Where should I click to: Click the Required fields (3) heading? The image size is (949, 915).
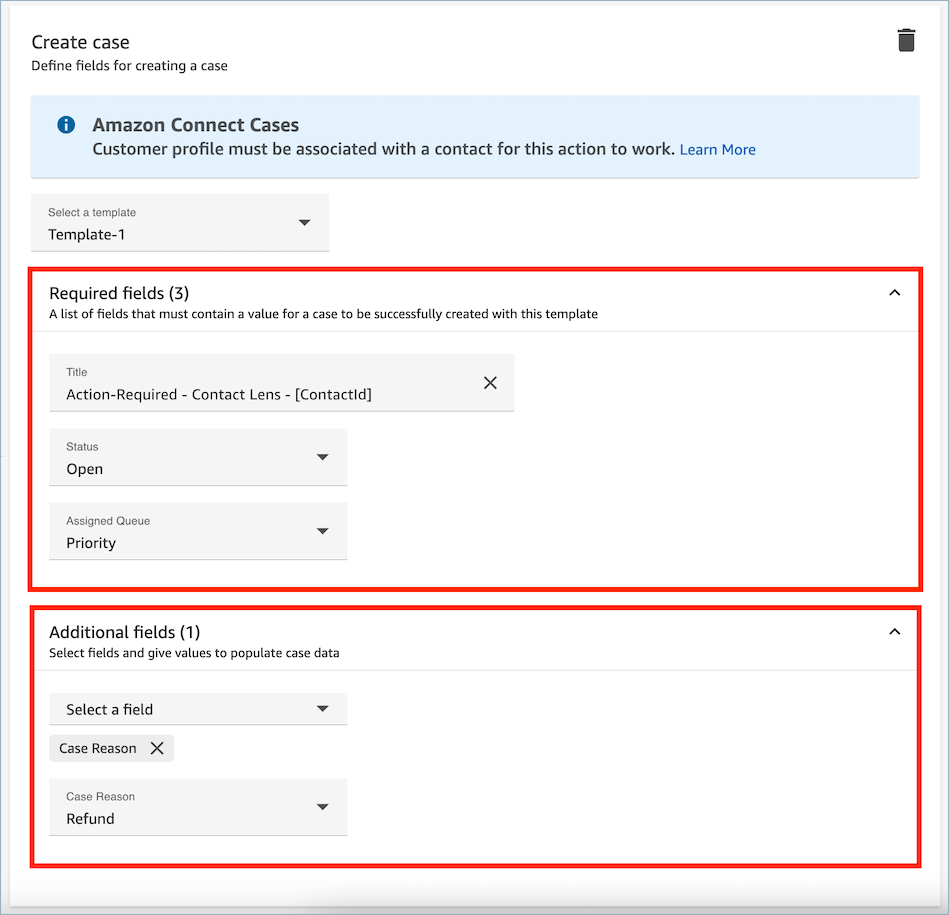[x=119, y=293]
